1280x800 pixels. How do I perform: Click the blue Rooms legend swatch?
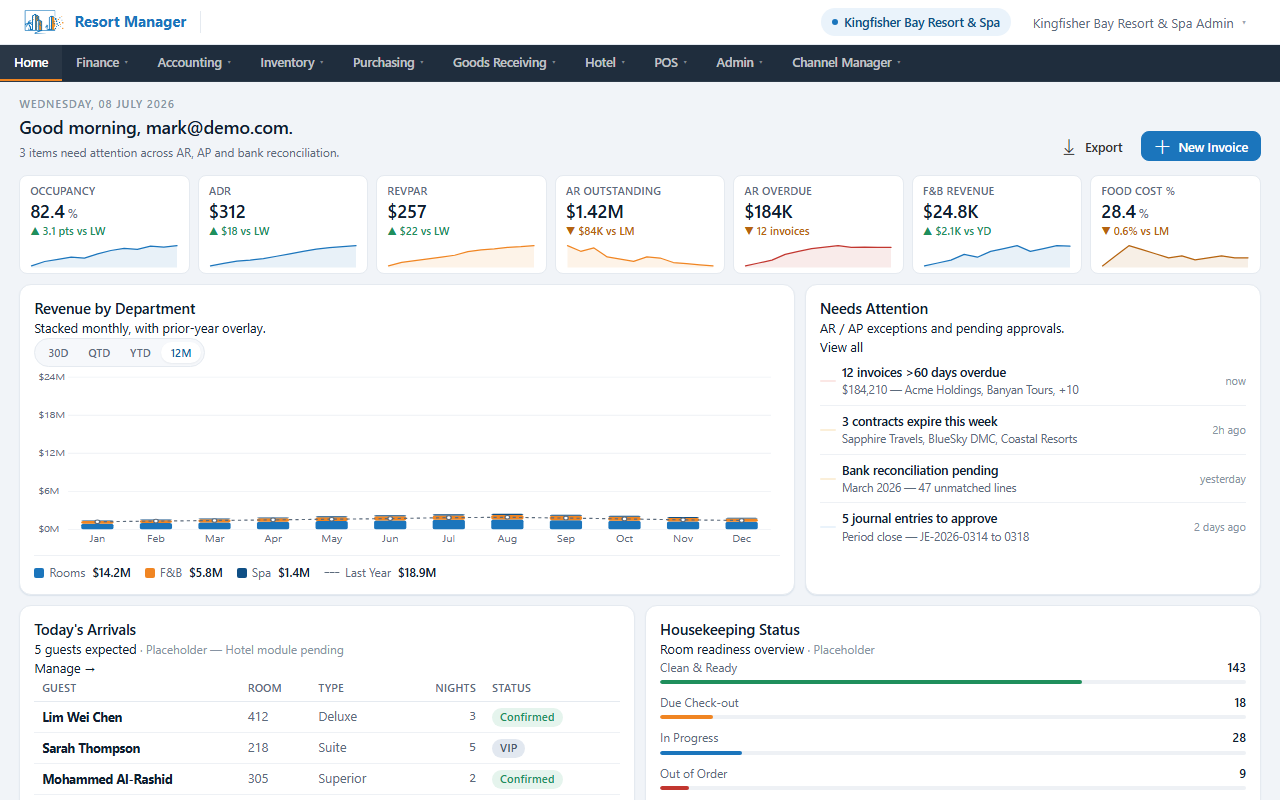tap(39, 573)
